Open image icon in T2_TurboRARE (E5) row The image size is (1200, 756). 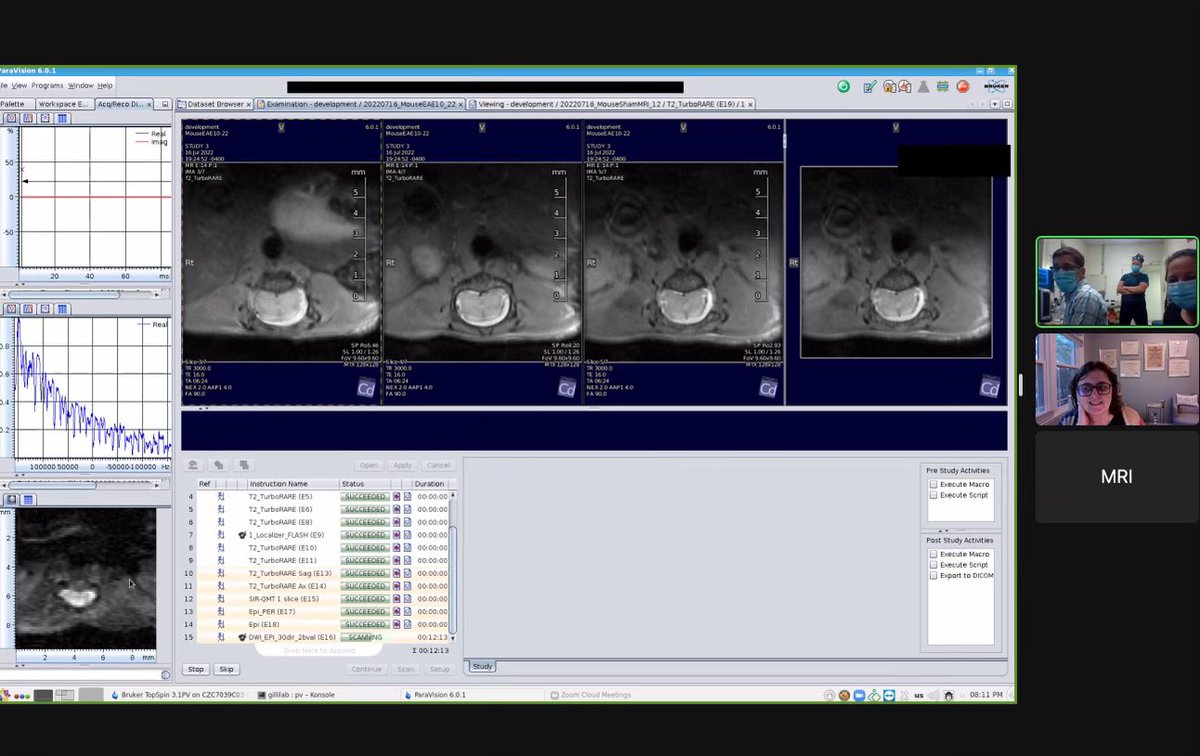(x=396, y=496)
